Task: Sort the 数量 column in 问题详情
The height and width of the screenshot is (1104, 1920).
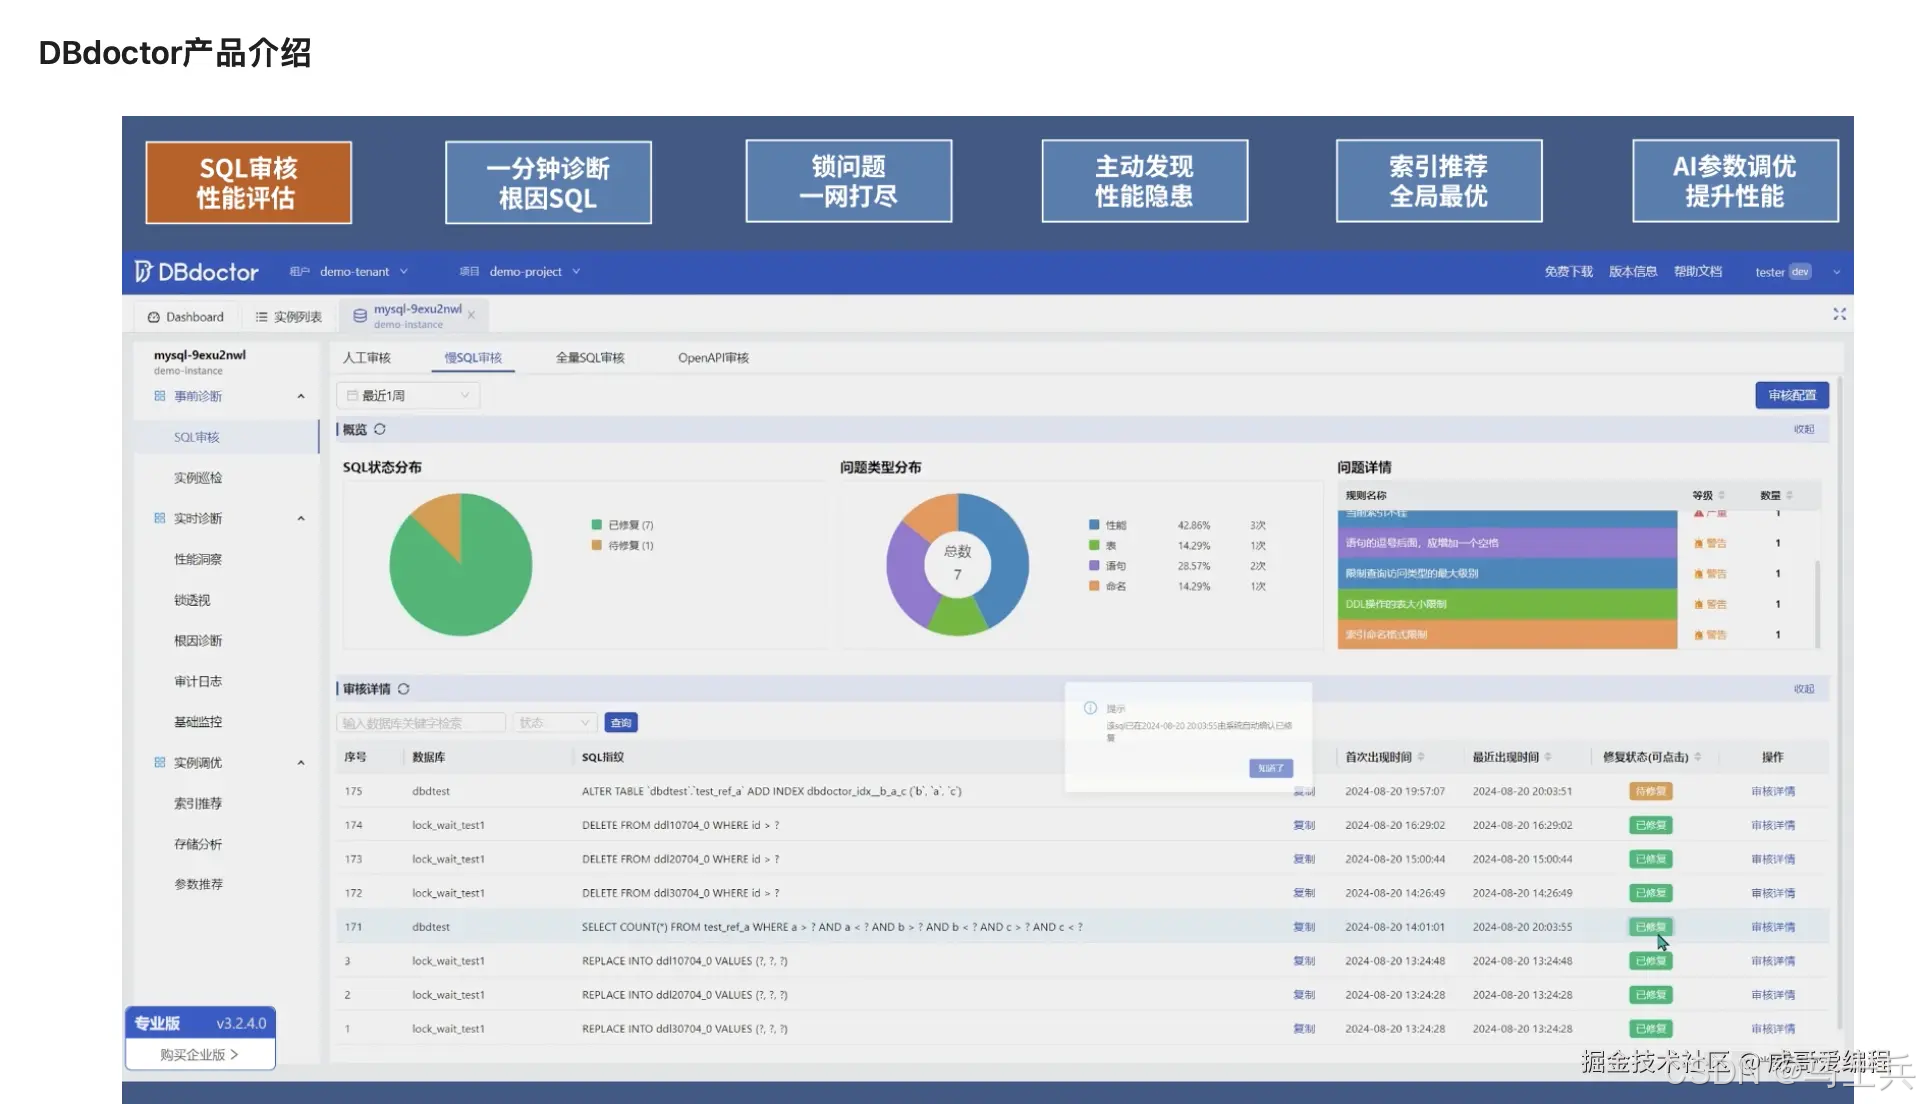Action: coord(1789,495)
